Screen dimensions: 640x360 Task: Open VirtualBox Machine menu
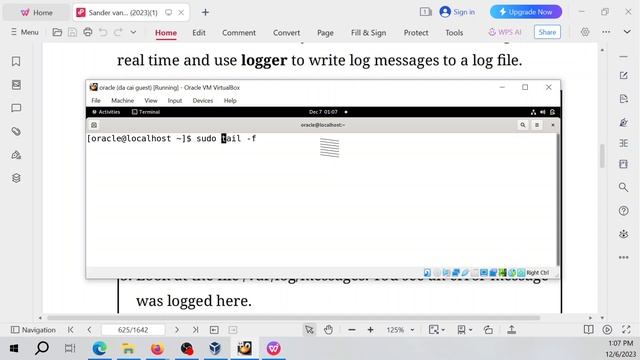click(122, 100)
